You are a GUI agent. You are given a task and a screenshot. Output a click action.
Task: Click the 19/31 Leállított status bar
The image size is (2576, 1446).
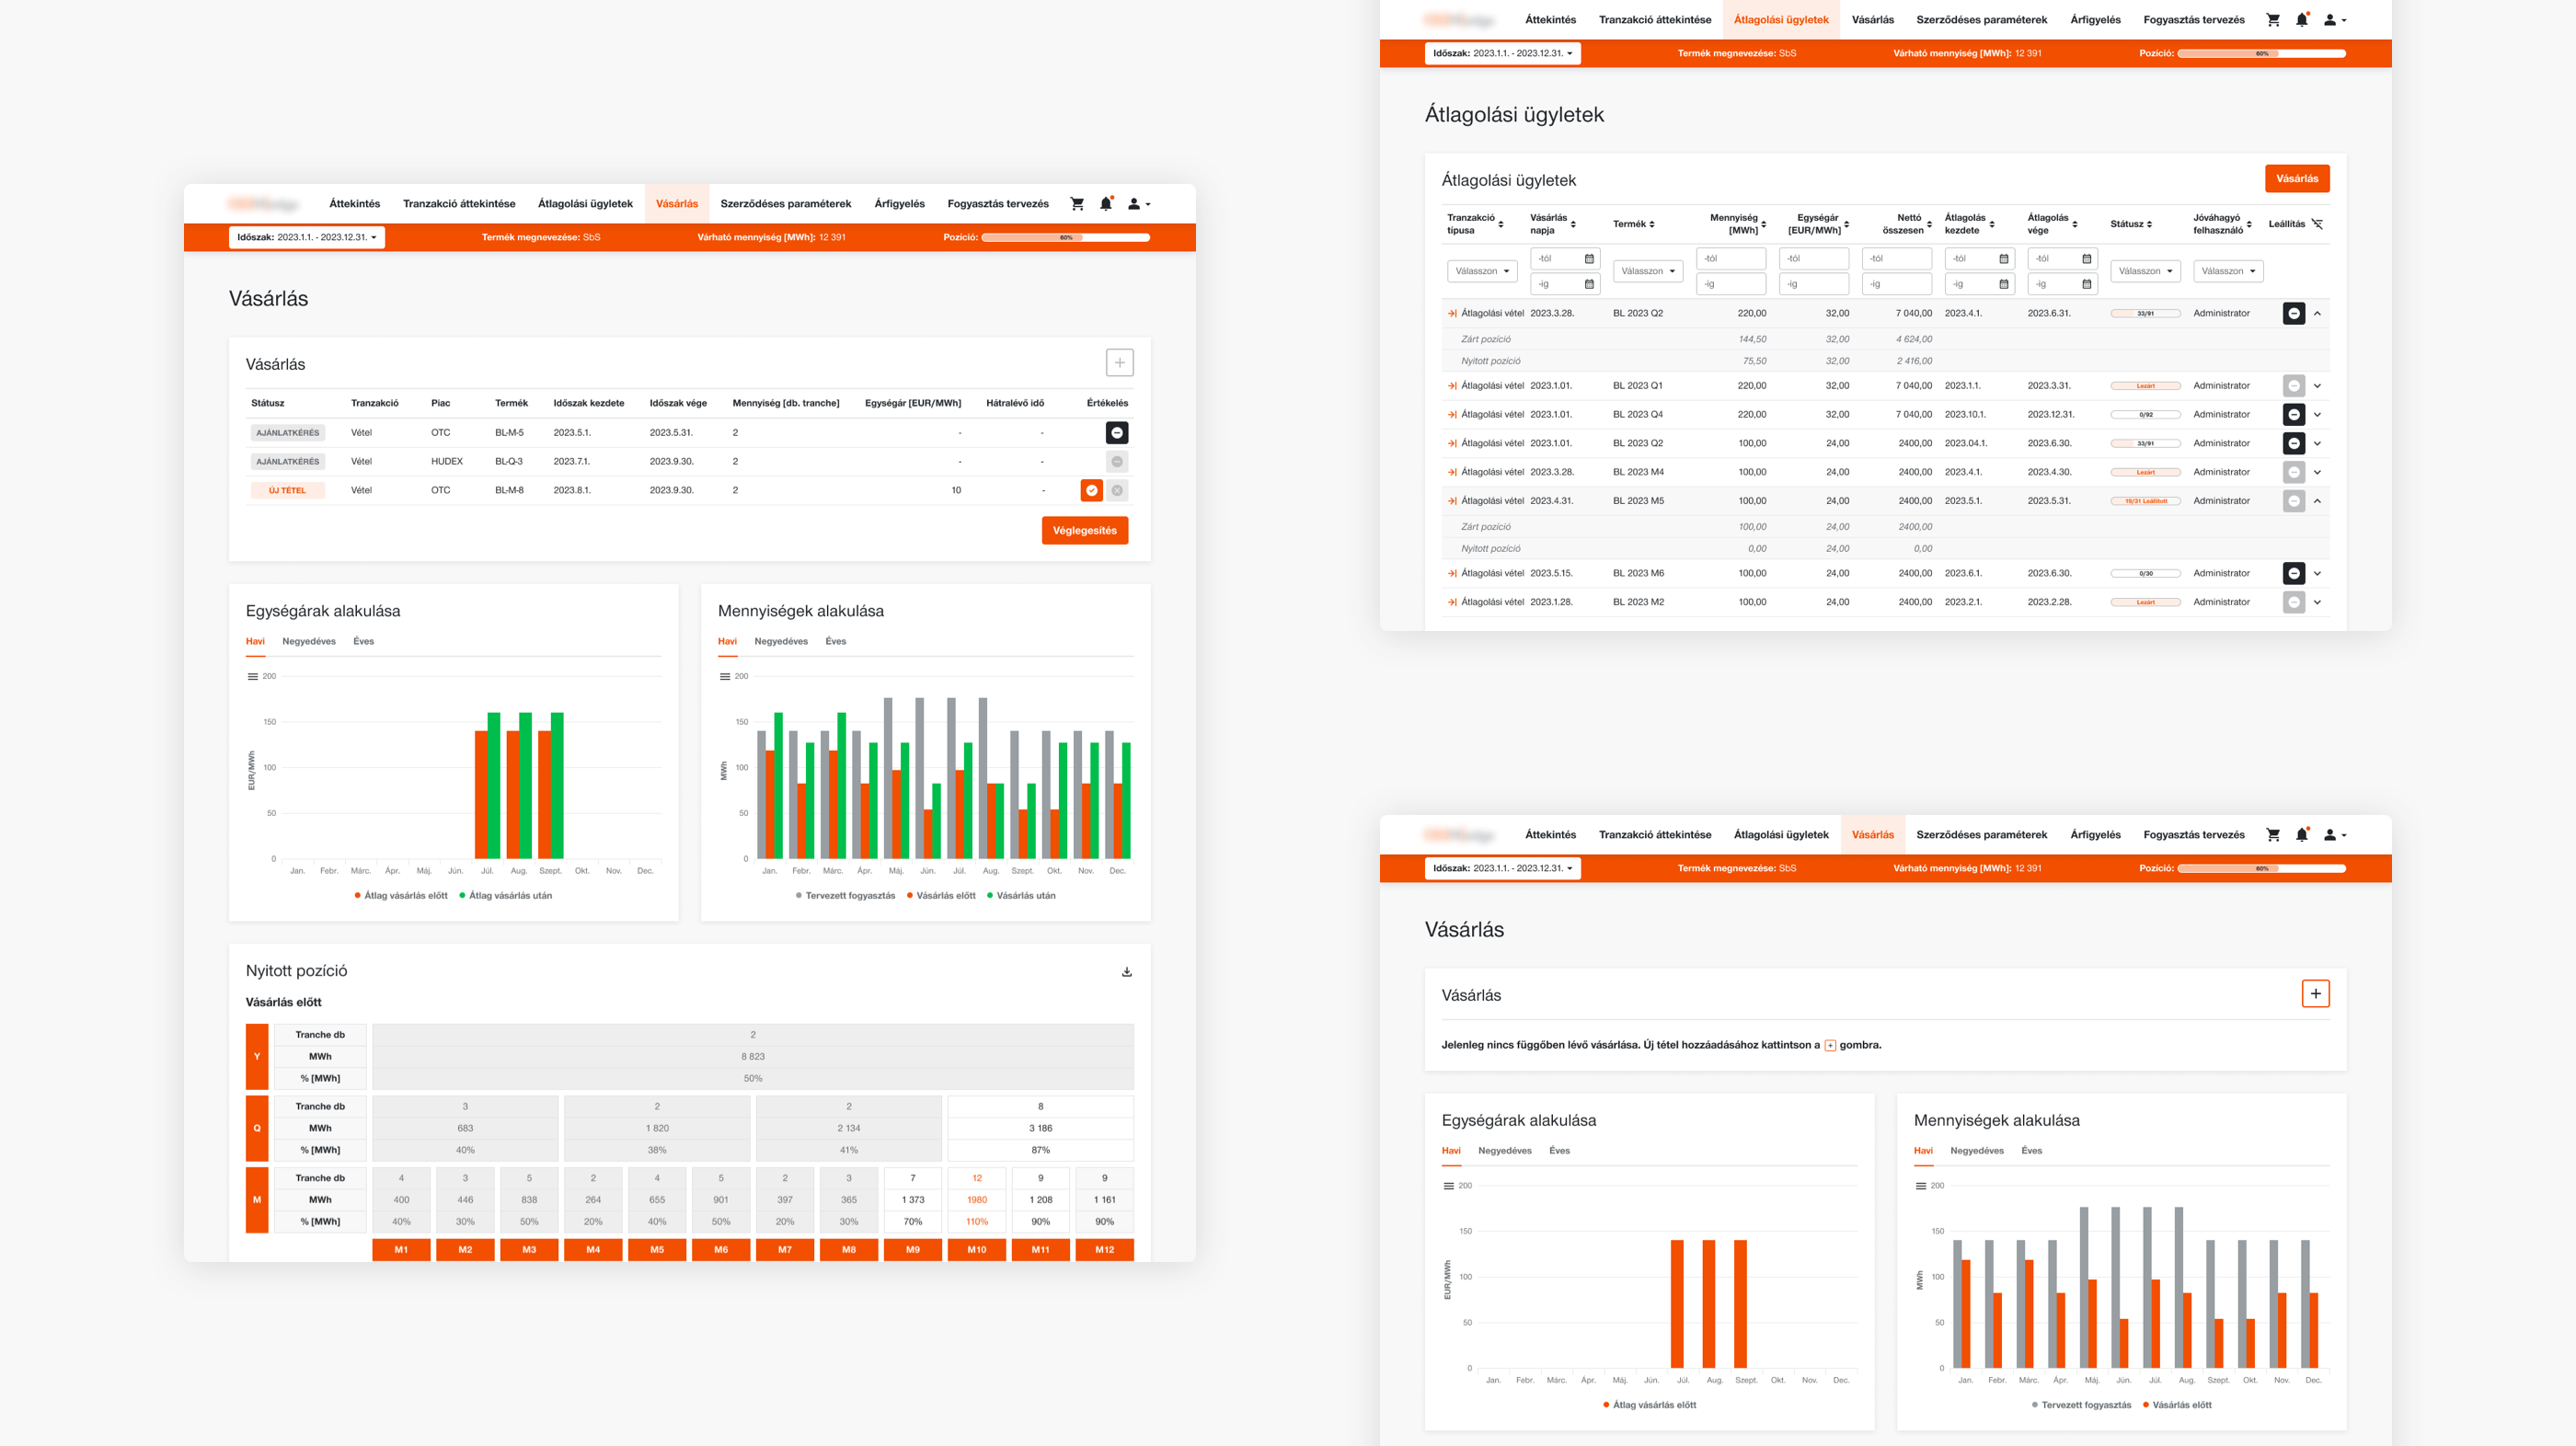point(2146,501)
